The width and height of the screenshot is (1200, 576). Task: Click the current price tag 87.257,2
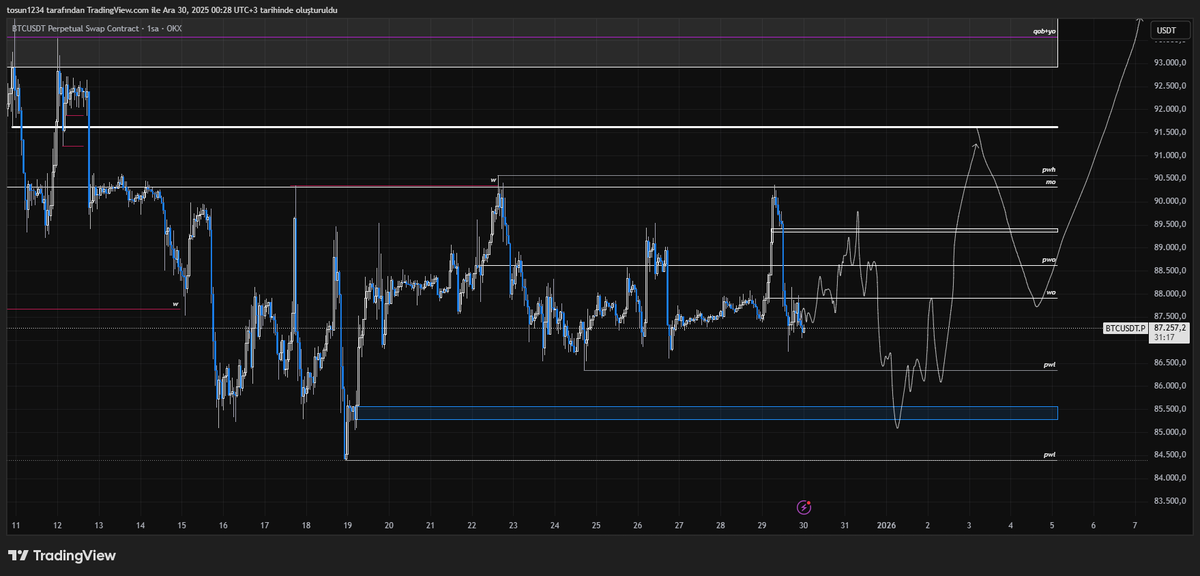1169,327
